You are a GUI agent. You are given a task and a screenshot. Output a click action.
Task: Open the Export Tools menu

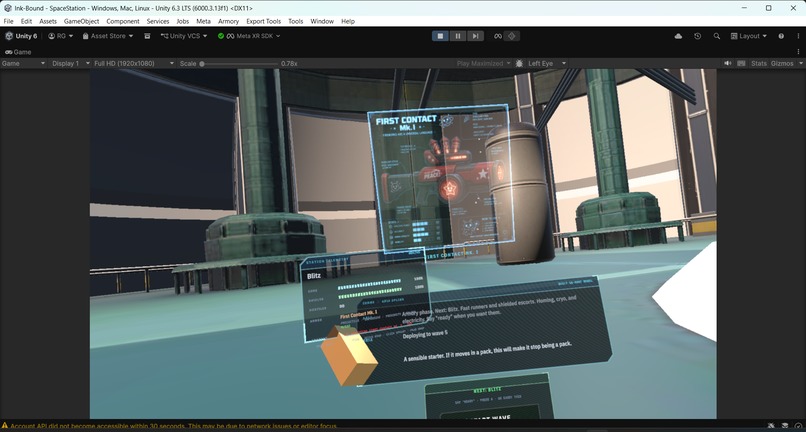263,21
